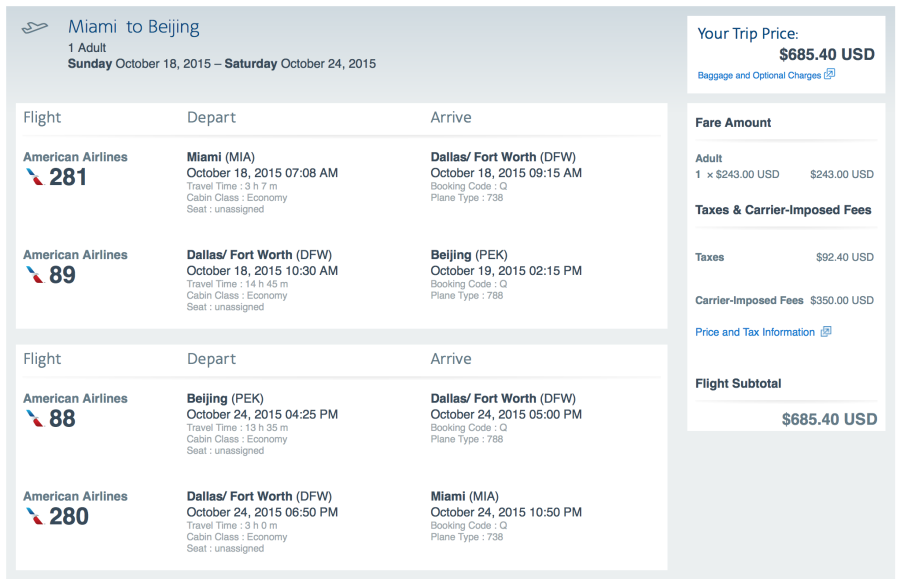Click the $685.40 USD trip price
The height and width of the screenshot is (579, 900).
[x=826, y=55]
